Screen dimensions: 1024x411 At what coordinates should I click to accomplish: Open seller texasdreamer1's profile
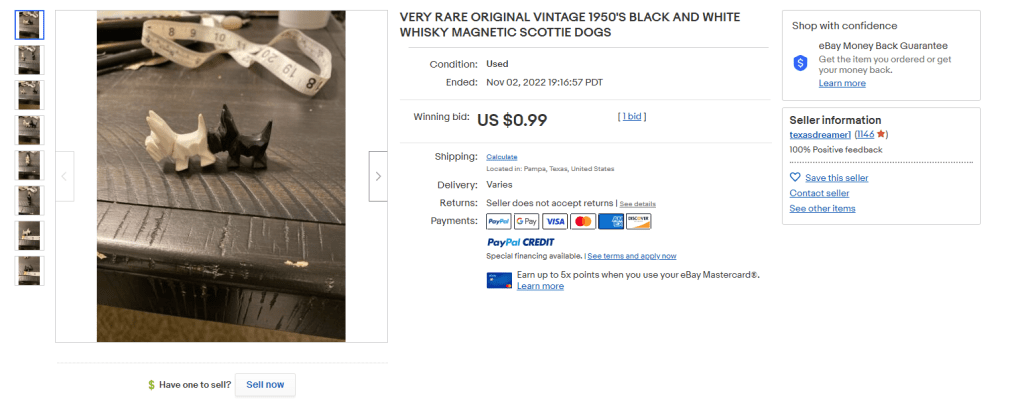click(820, 134)
